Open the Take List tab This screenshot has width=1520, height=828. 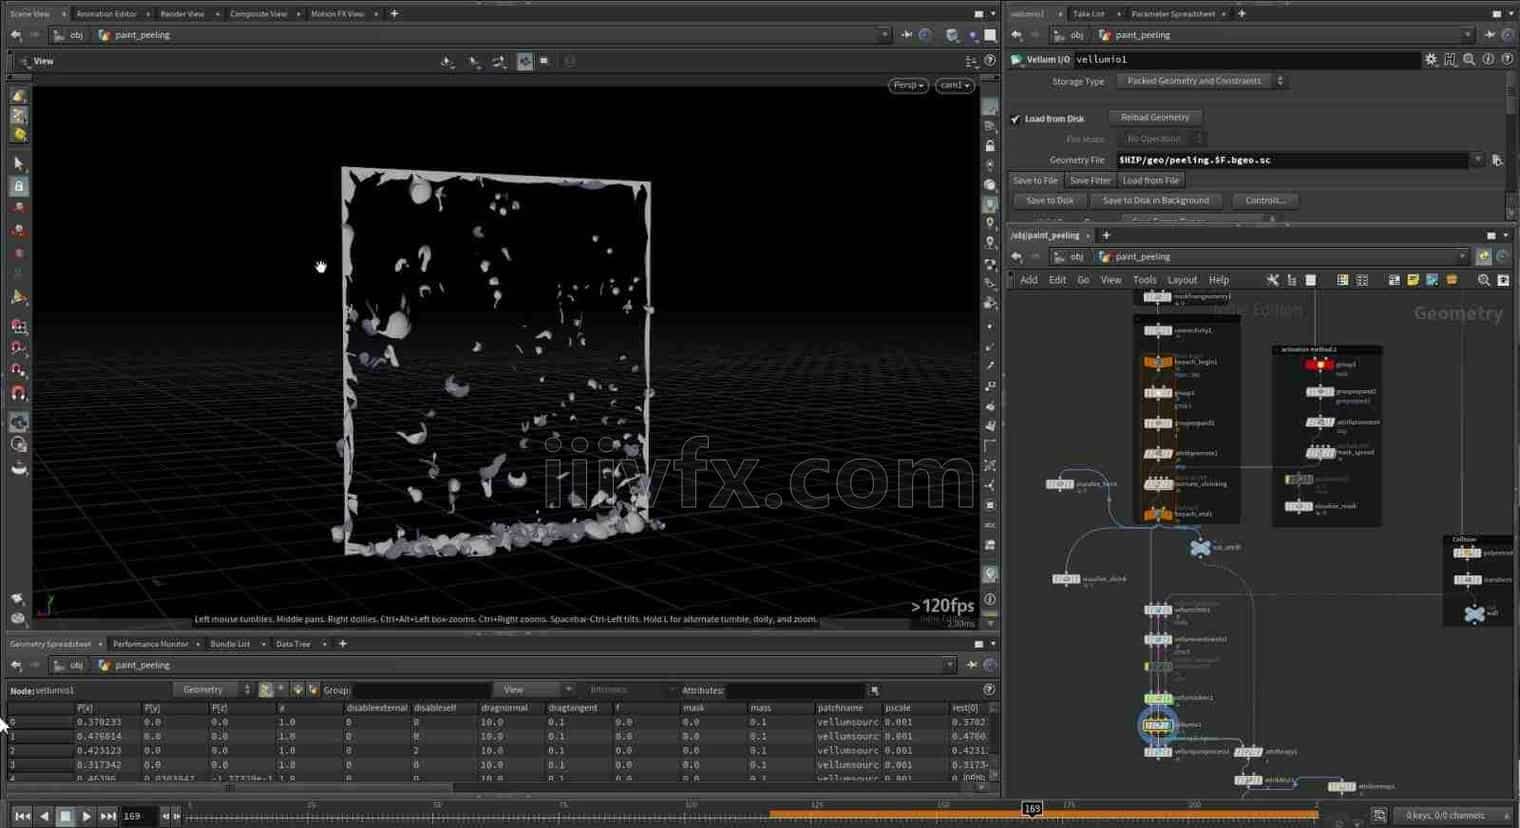(x=1088, y=14)
